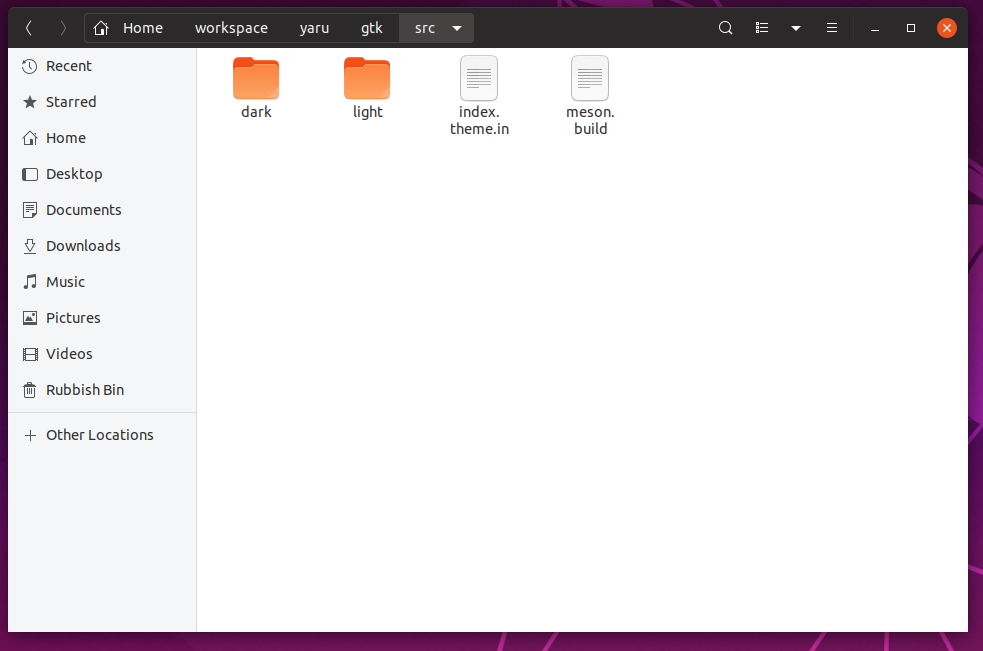The height and width of the screenshot is (651, 983).
Task: Click the Desktop icon in sidebar
Action: coord(29,174)
